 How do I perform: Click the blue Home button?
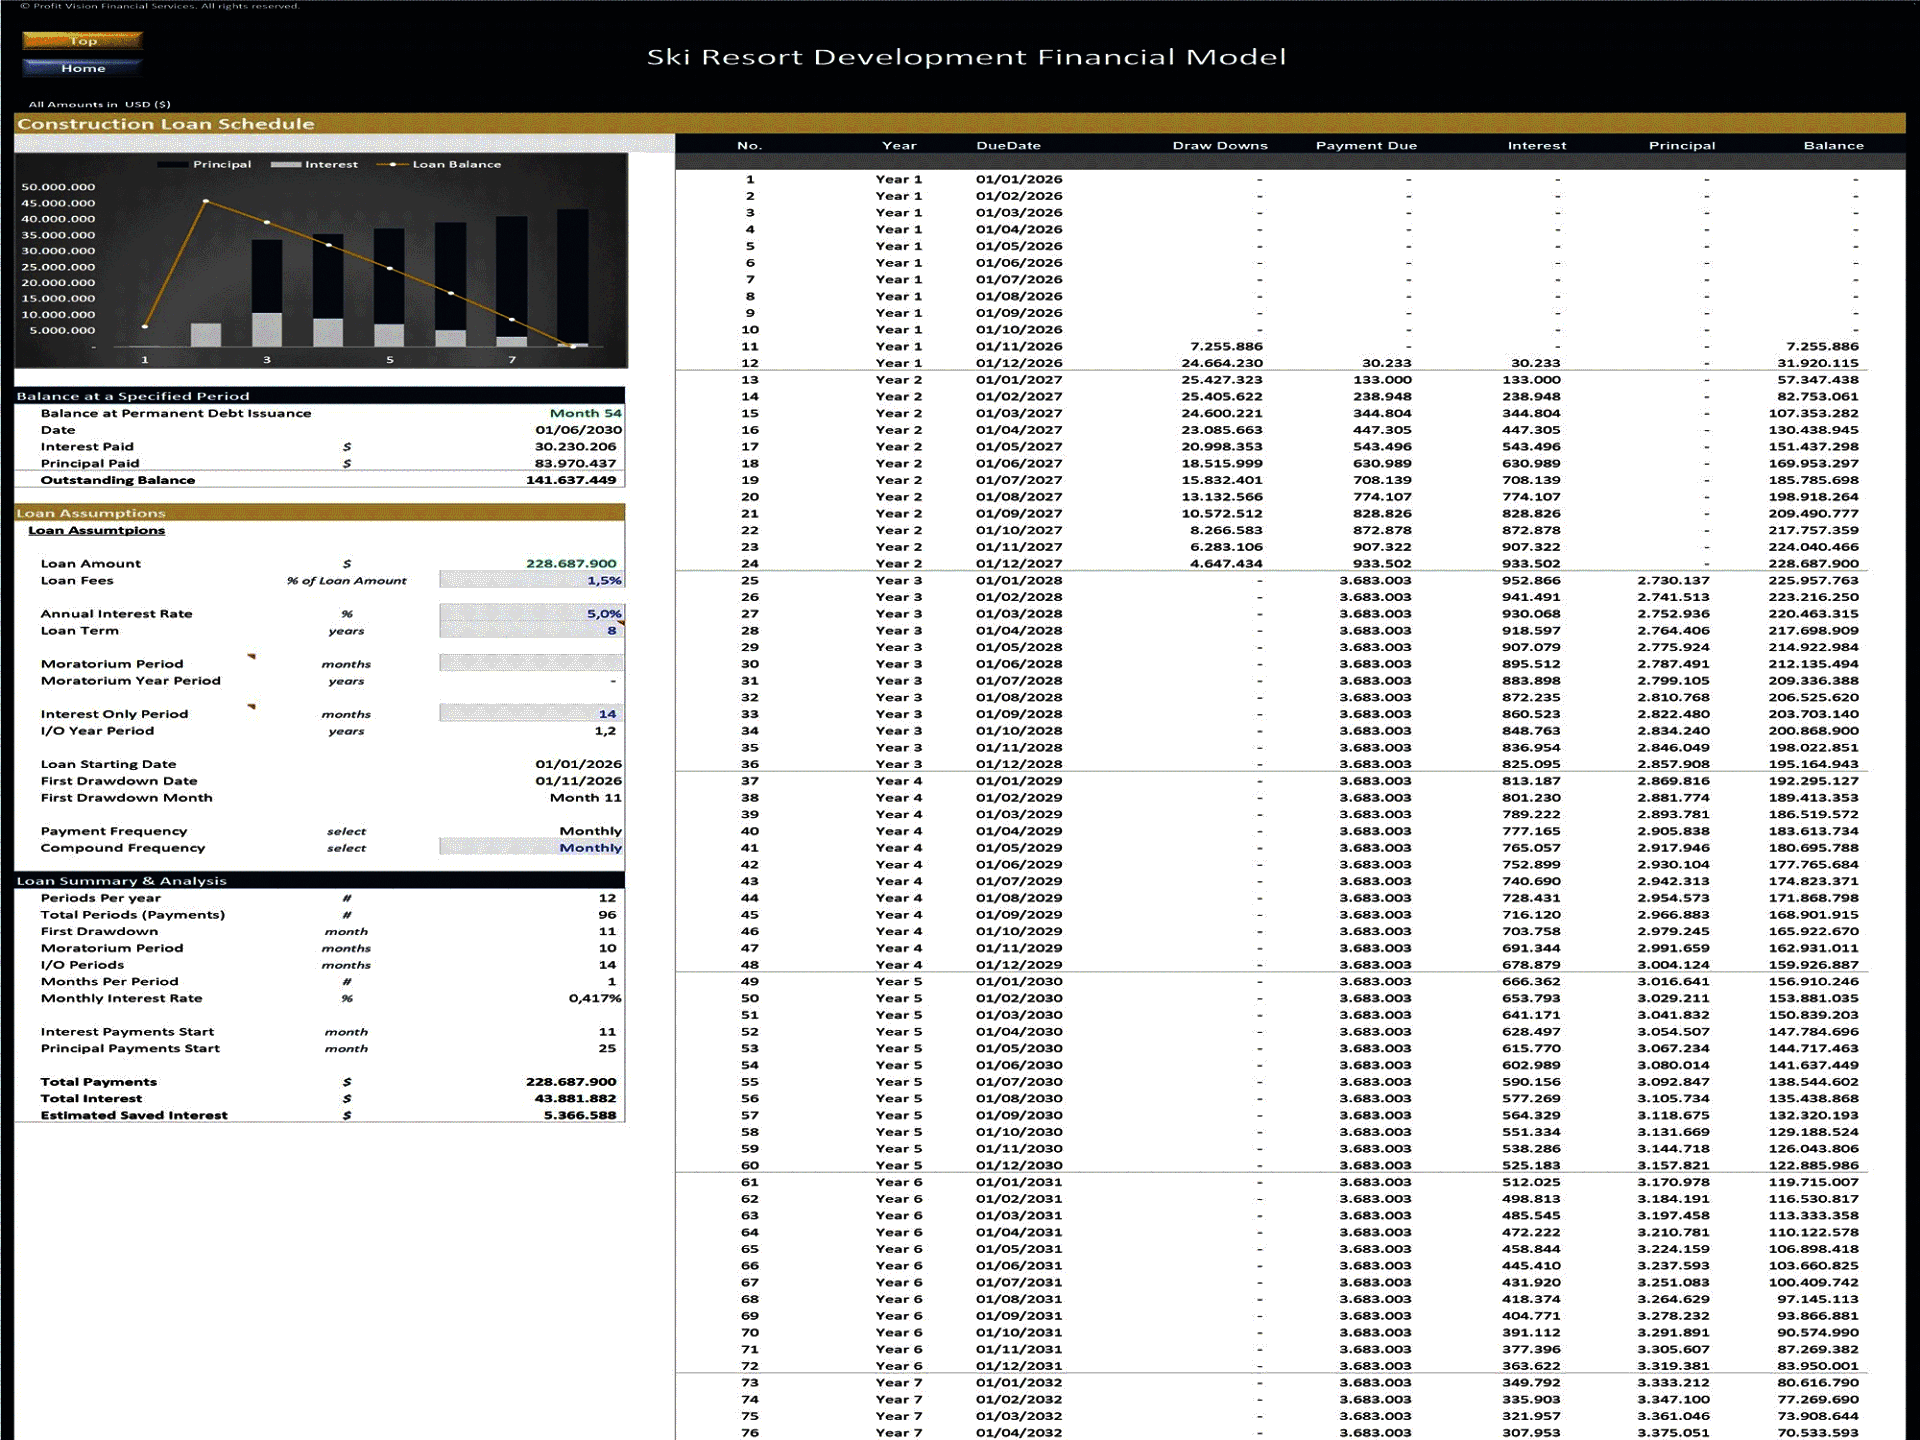(82, 68)
